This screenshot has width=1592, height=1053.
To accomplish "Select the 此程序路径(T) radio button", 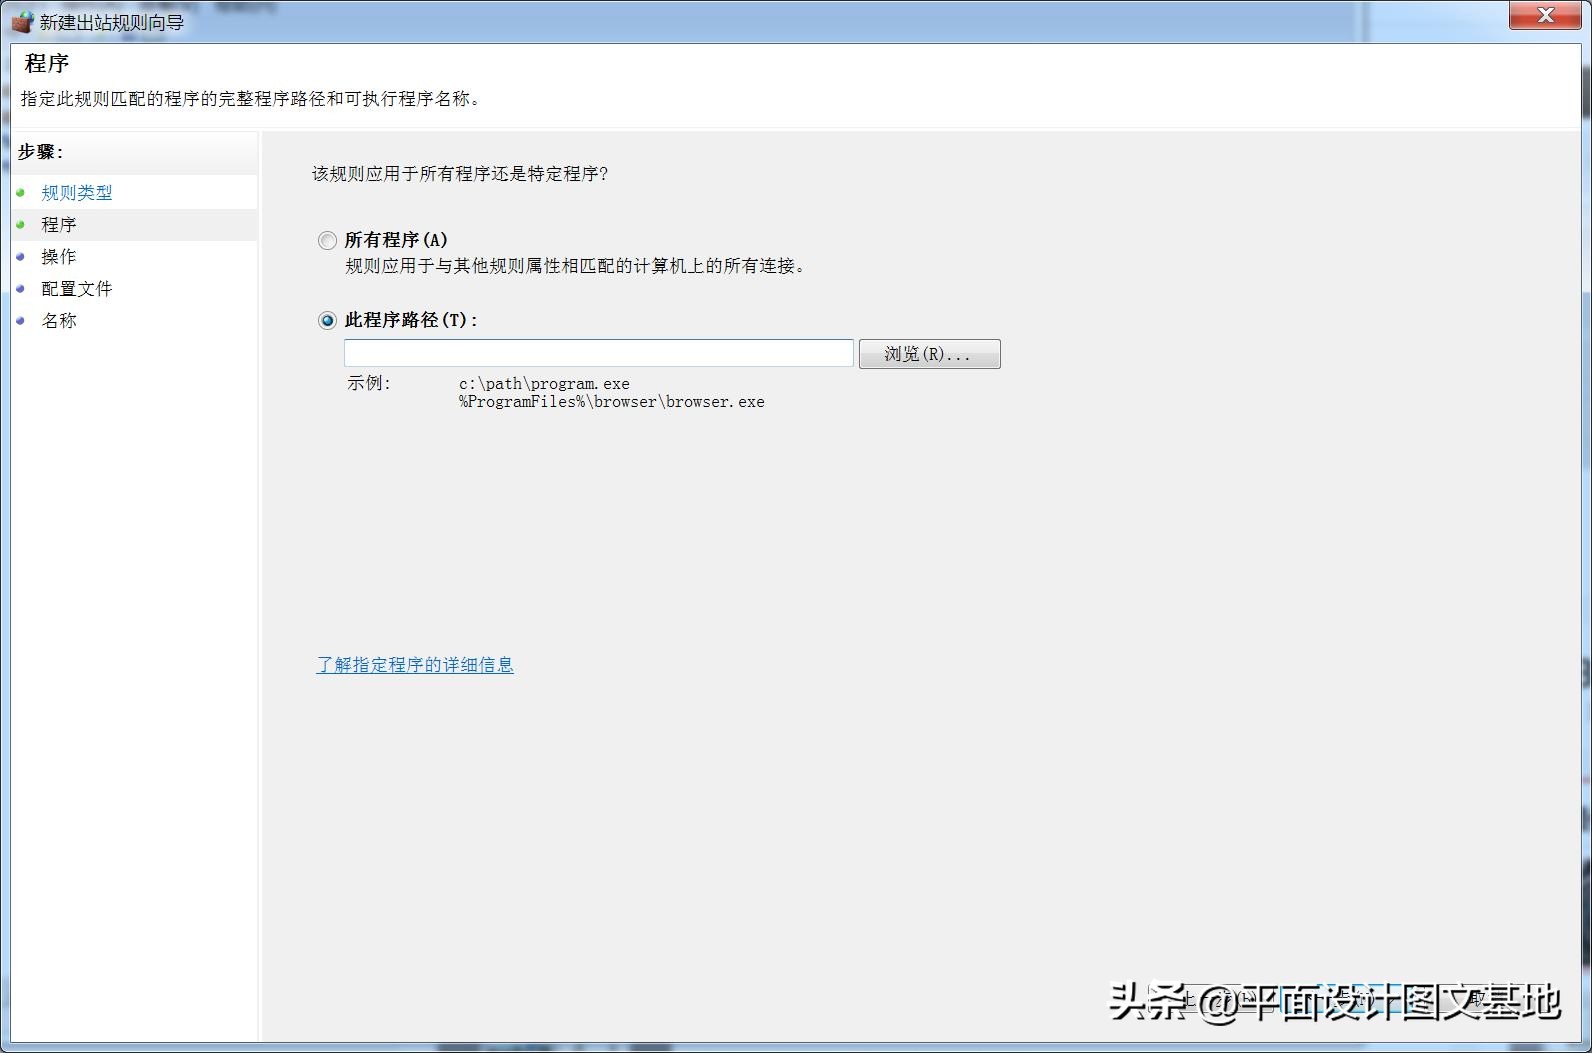I will [327, 320].
